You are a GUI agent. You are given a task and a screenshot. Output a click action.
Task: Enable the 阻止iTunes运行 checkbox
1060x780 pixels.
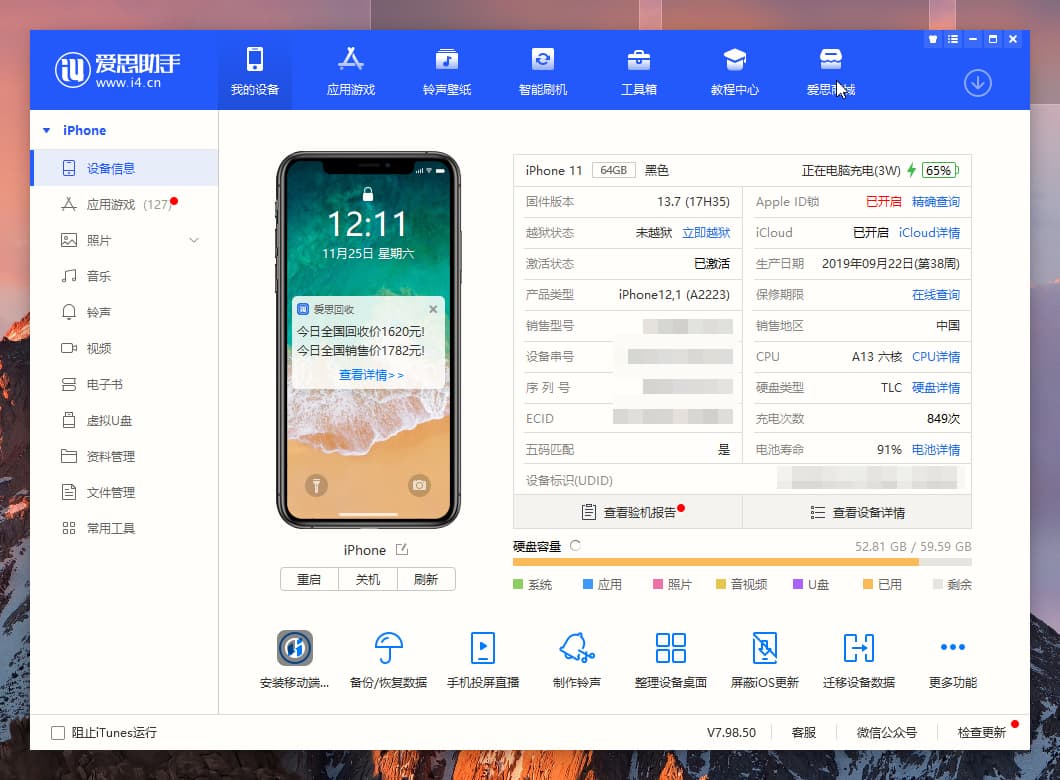58,732
